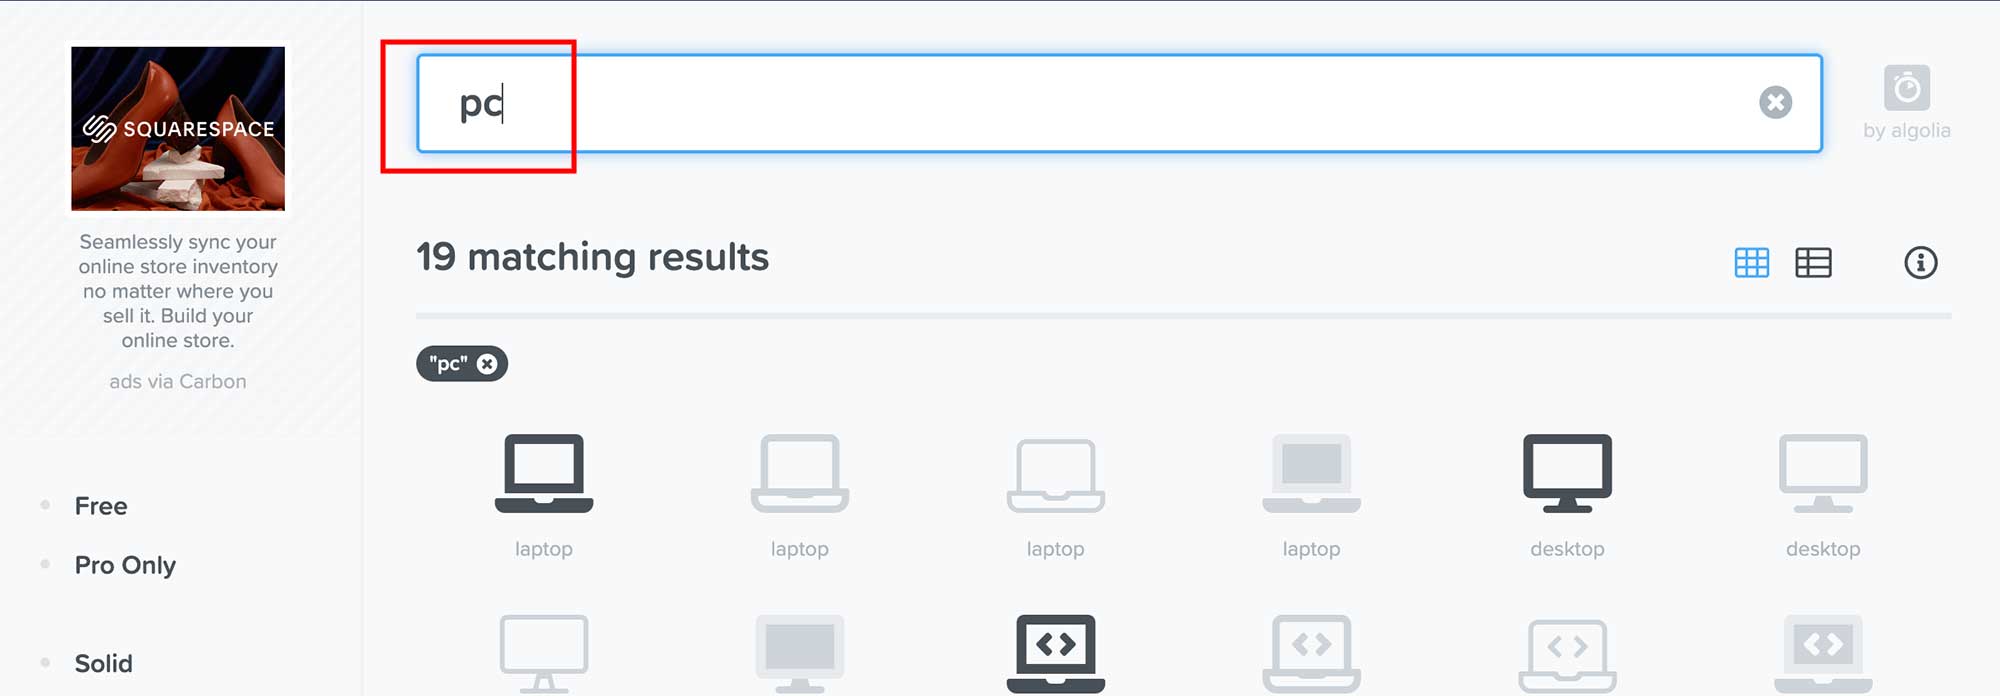Click the by algolia logo
The image size is (2000, 696).
coord(1906,102)
